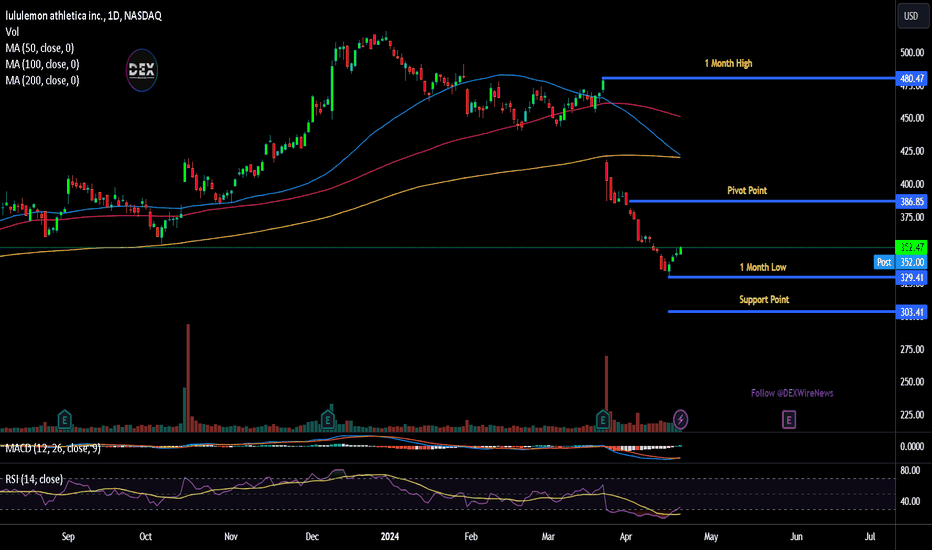Click the 250.00 price scale value
Screen dimensions: 932x550
912,382
